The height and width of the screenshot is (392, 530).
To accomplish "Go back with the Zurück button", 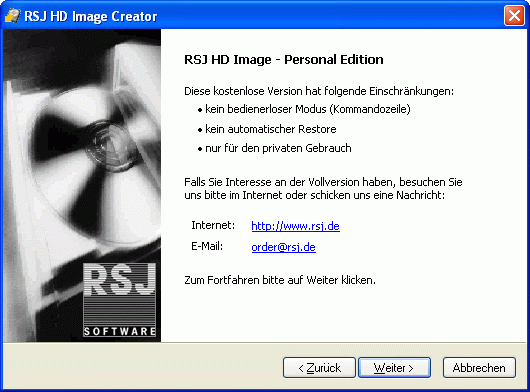I will (x=319, y=368).
